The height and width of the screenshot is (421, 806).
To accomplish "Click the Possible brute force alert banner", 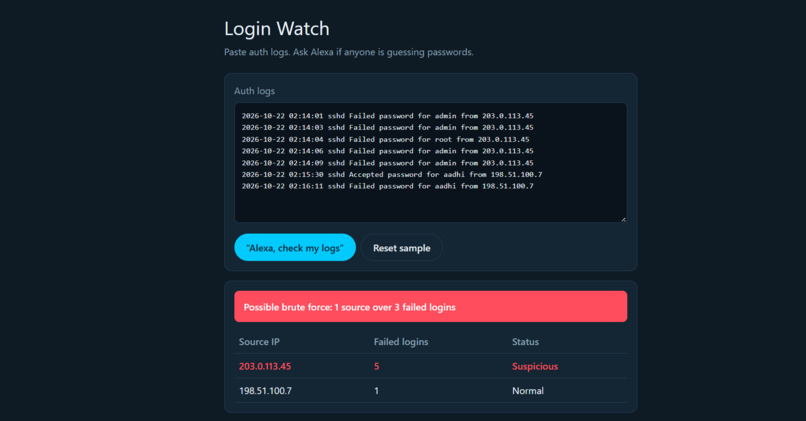I will point(431,306).
